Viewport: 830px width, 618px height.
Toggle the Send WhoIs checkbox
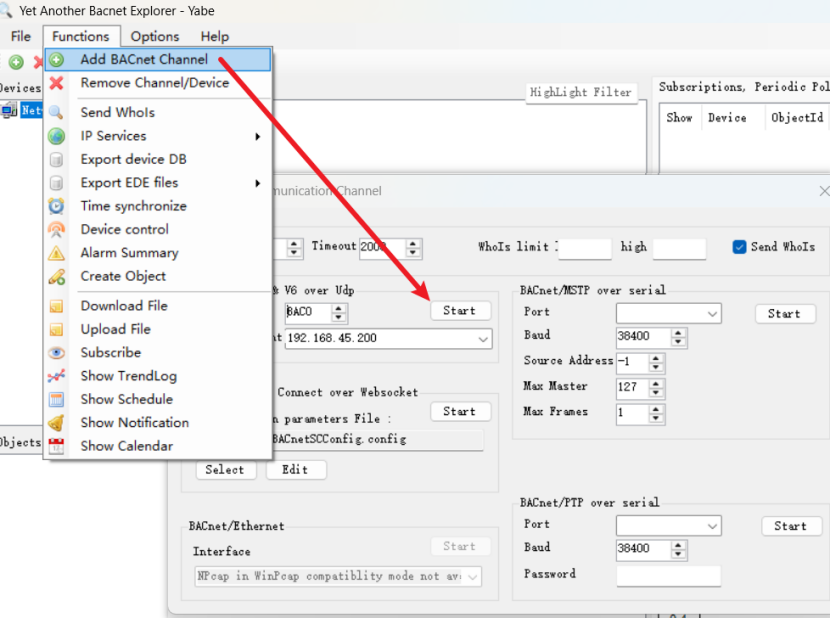[739, 247]
